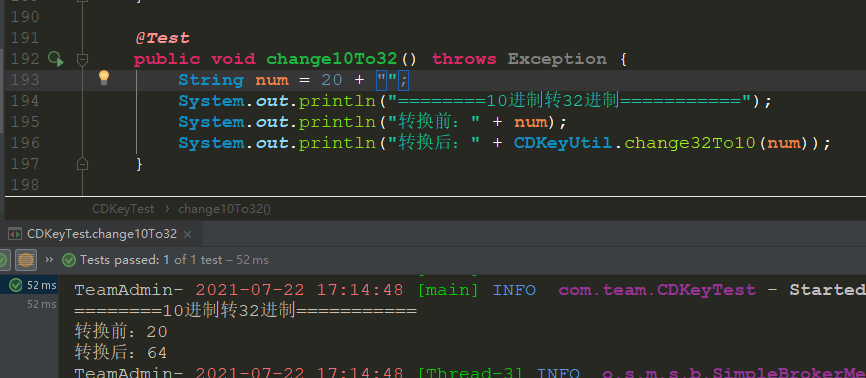Click the fold end marker at line 197
866x378 pixels.
[x=82, y=164]
